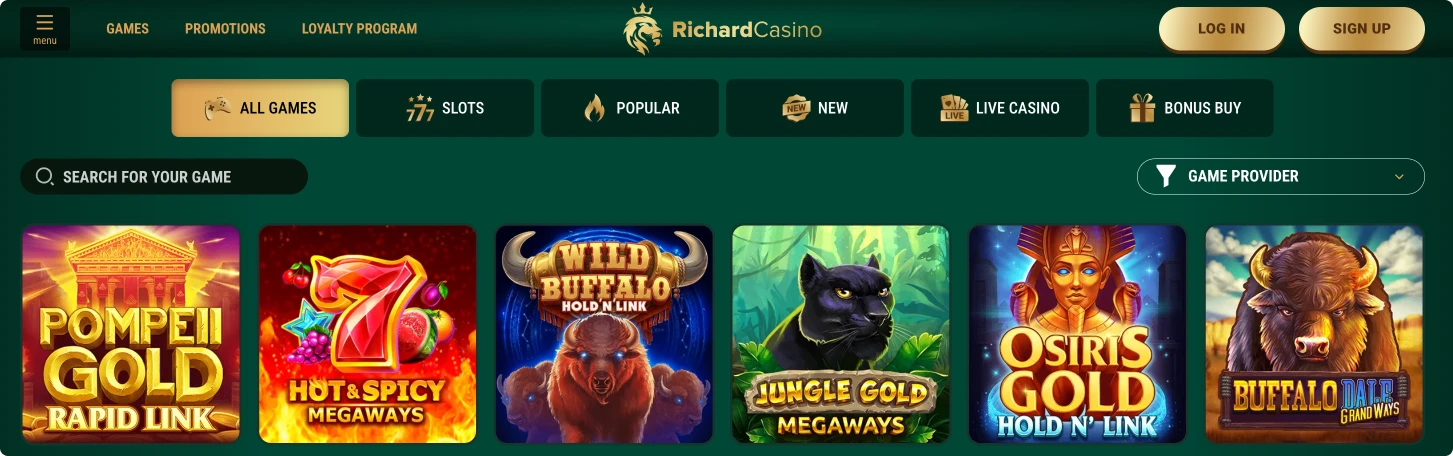Click the Richard Casino lion logo
The image size is (1453, 456).
point(643,29)
